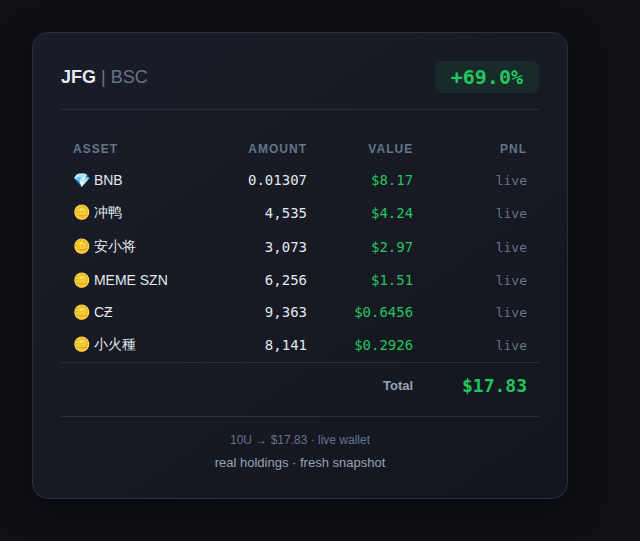Select the 冲鸭 asset name

(108, 212)
